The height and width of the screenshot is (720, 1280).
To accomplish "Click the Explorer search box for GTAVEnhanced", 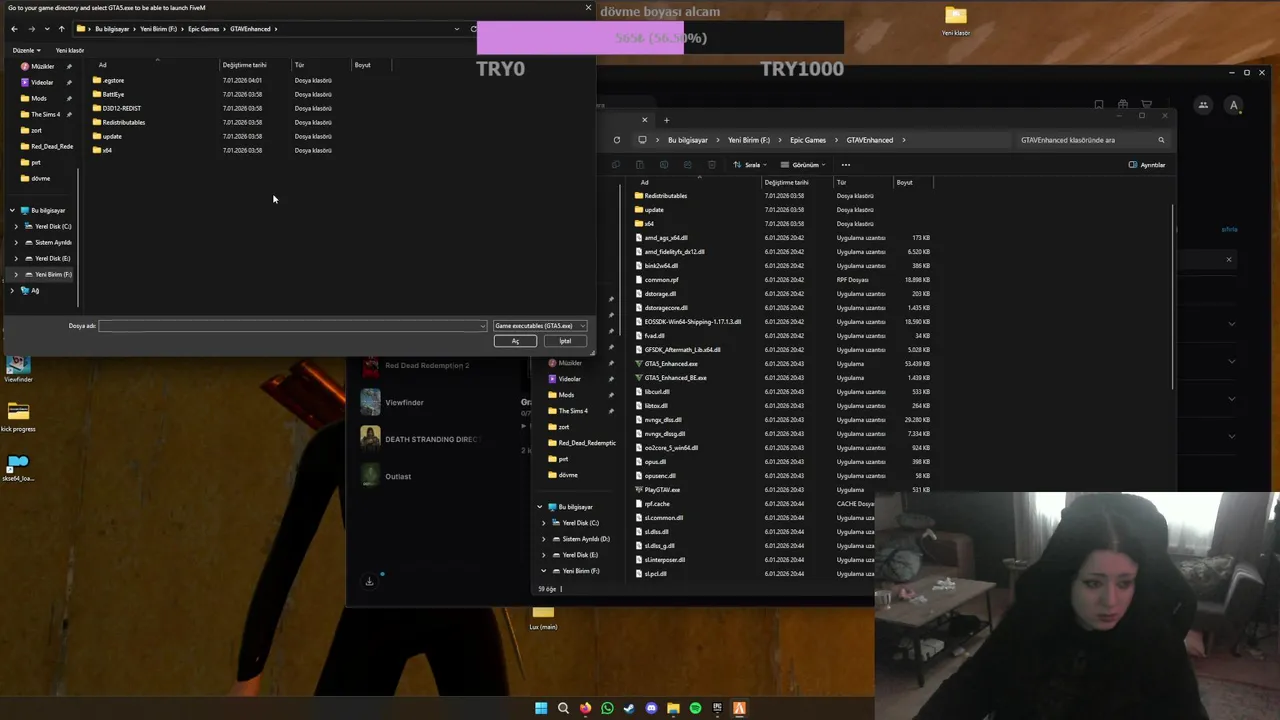I will tap(1085, 140).
